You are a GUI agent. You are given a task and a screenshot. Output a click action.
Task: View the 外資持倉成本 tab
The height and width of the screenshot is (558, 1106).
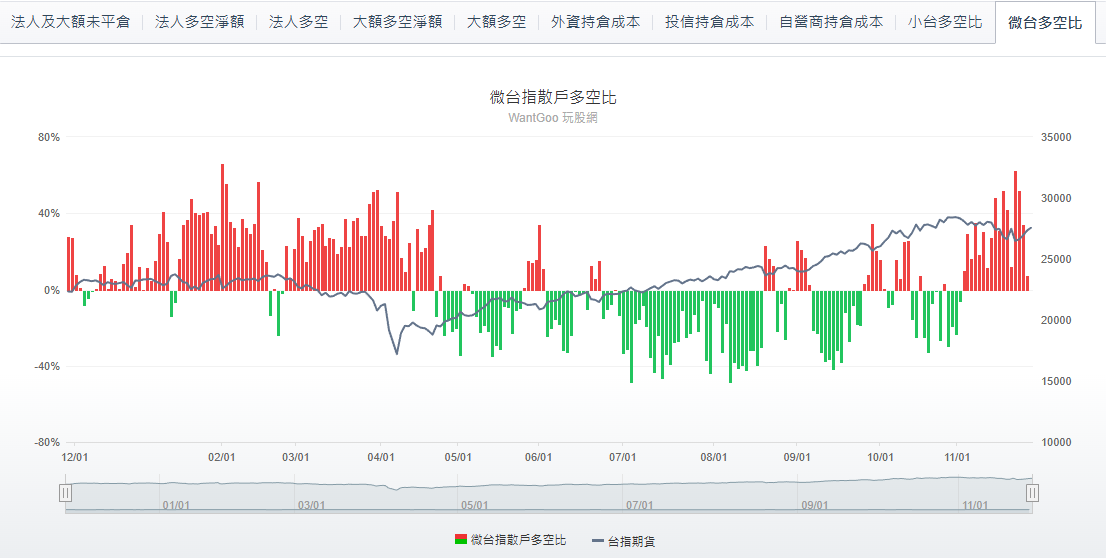[x=595, y=22]
